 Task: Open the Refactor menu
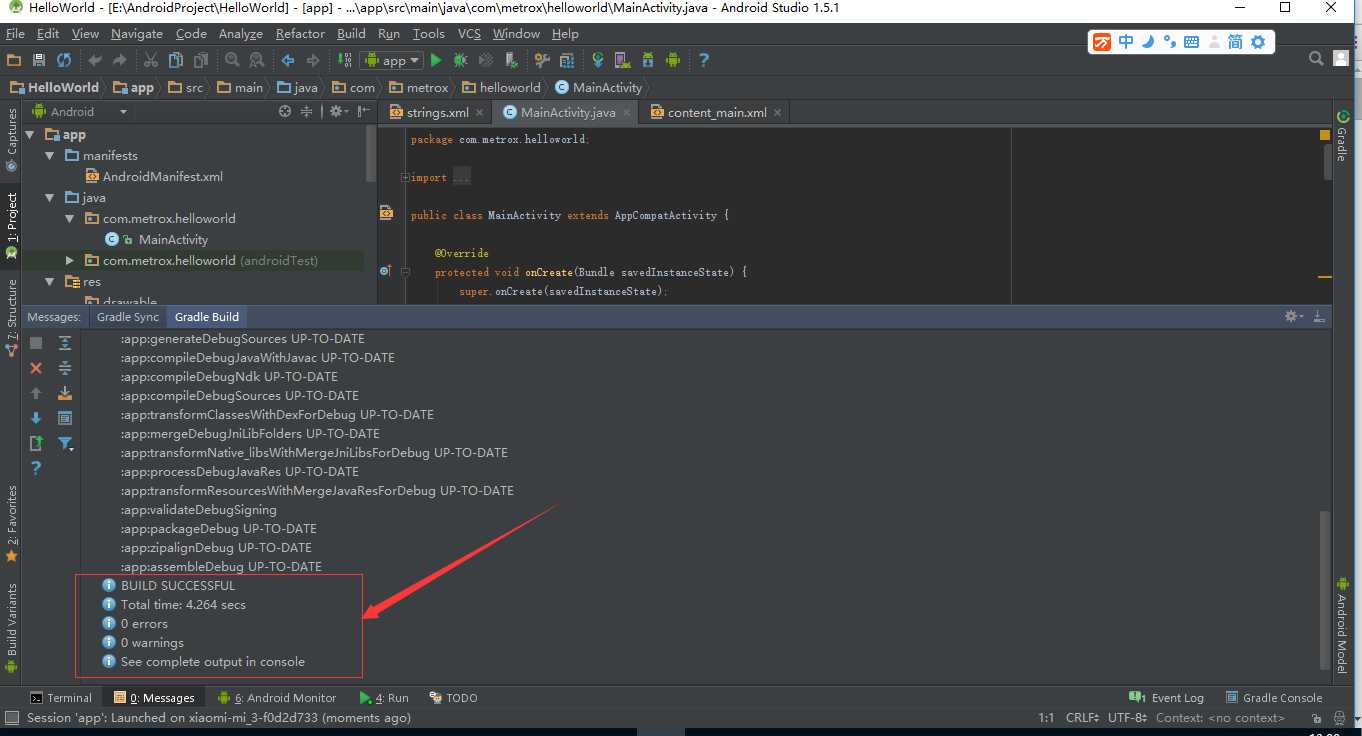click(300, 33)
